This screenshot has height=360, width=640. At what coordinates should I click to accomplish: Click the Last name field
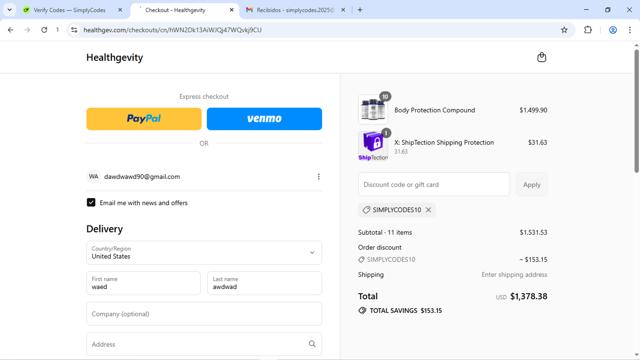pyautogui.click(x=264, y=283)
